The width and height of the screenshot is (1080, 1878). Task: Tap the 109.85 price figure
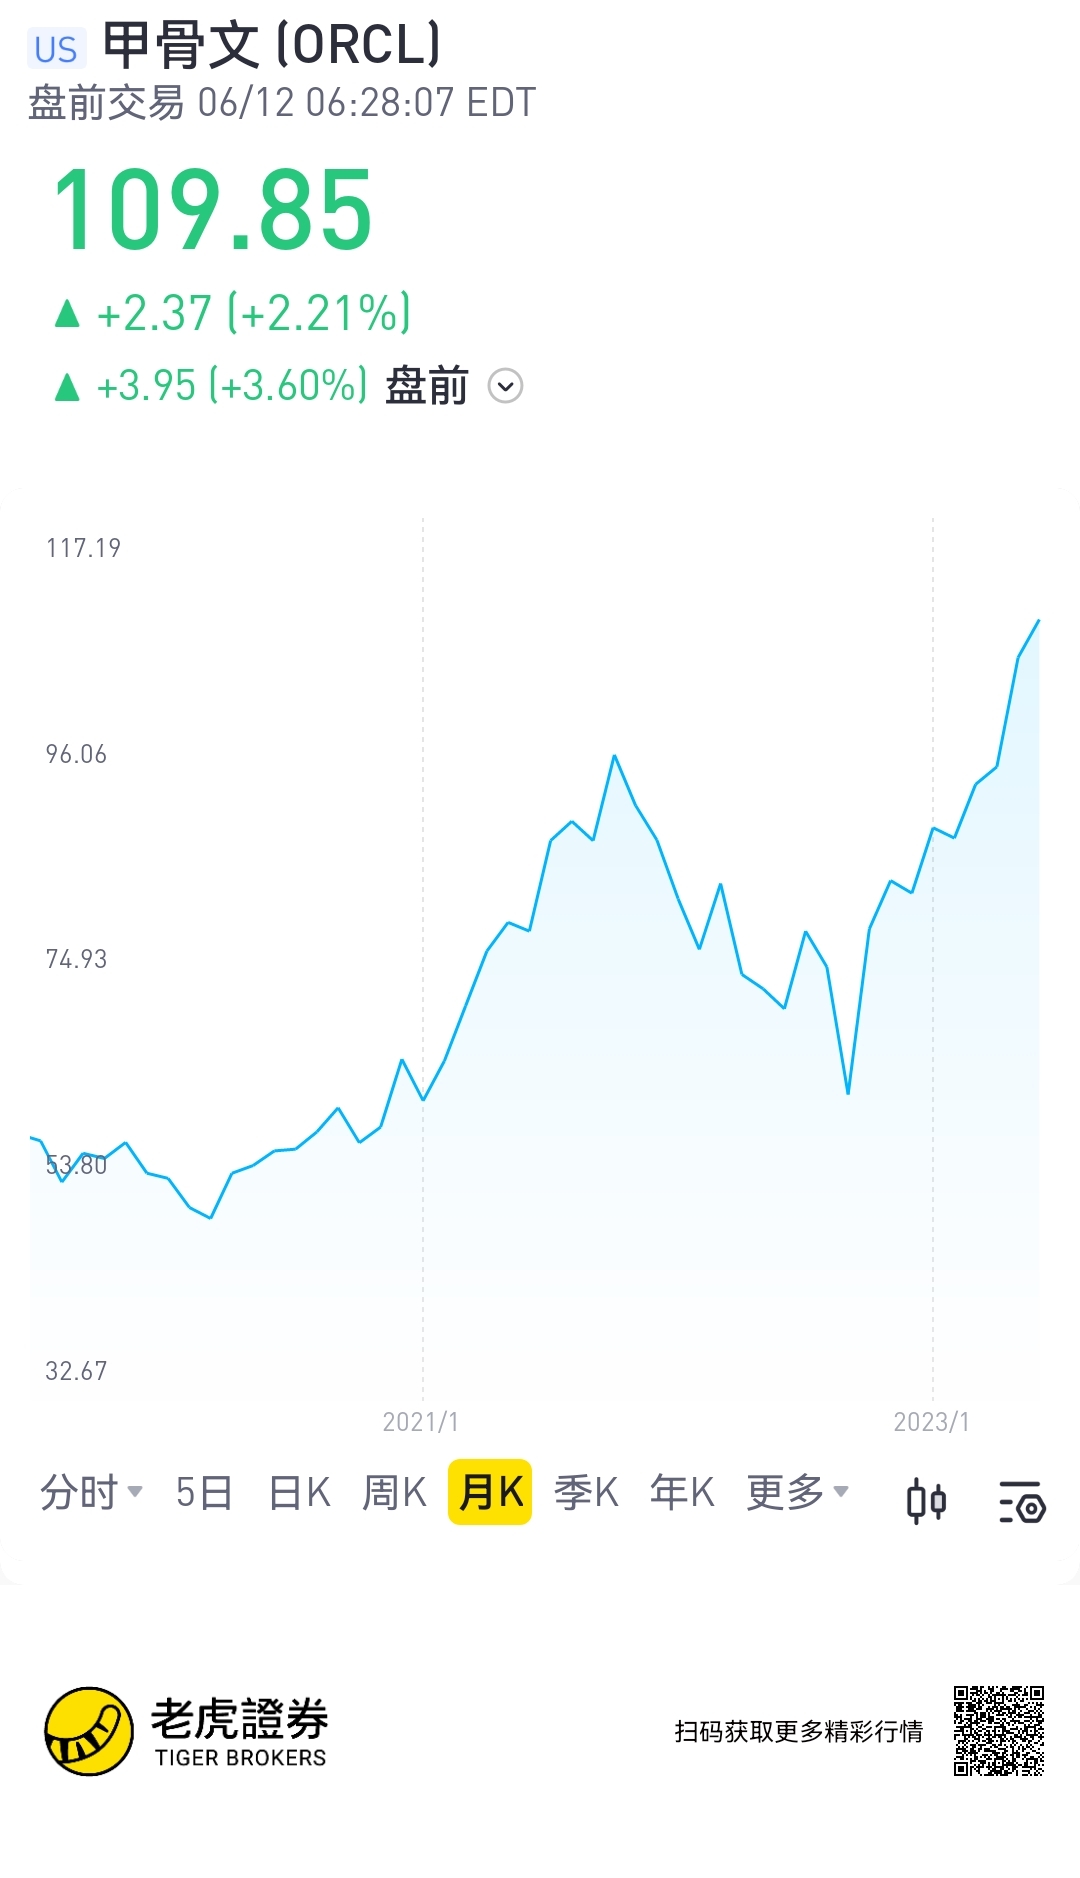[212, 211]
